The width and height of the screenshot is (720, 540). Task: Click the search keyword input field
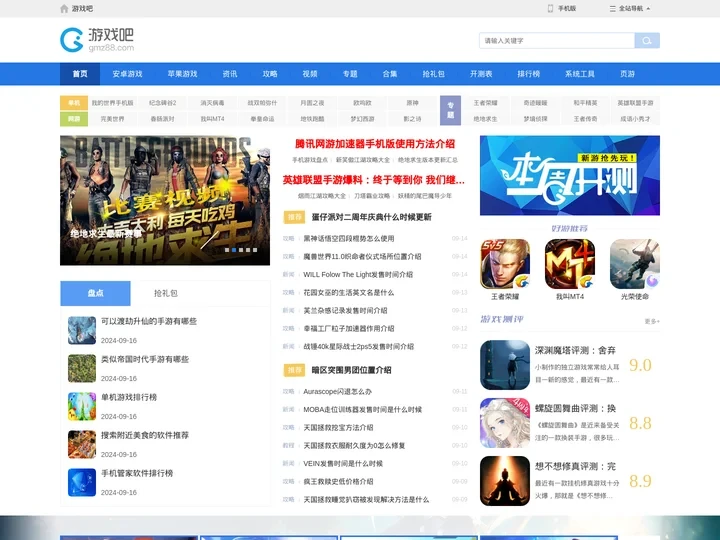[x=557, y=40]
